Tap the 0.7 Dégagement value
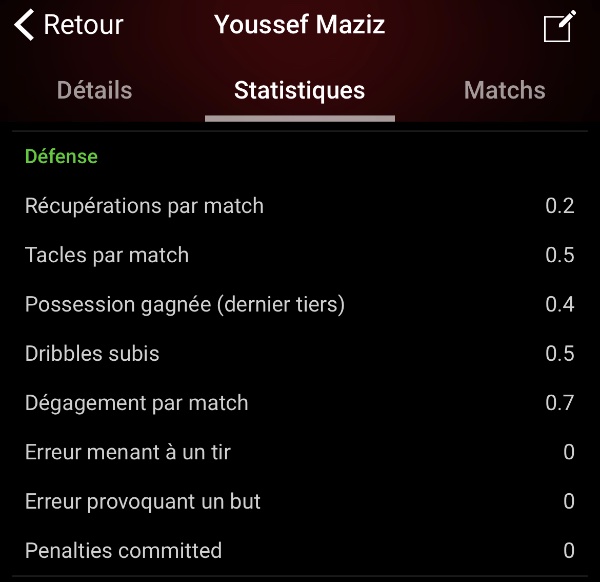The width and height of the screenshot is (600, 582). pyautogui.click(x=560, y=403)
